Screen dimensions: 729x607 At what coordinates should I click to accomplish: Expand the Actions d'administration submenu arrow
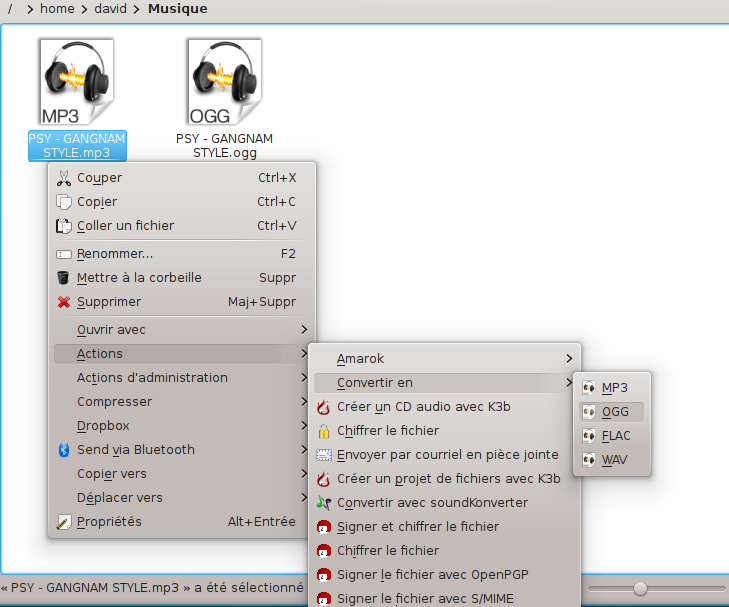(304, 377)
